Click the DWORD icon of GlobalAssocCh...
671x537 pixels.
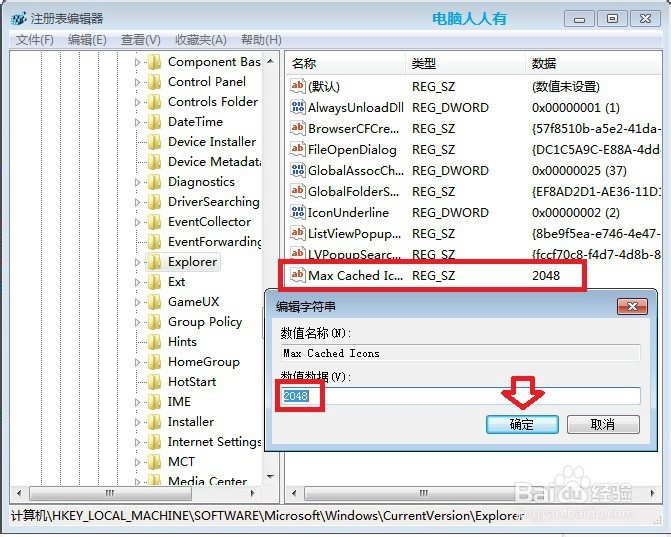pos(297,170)
